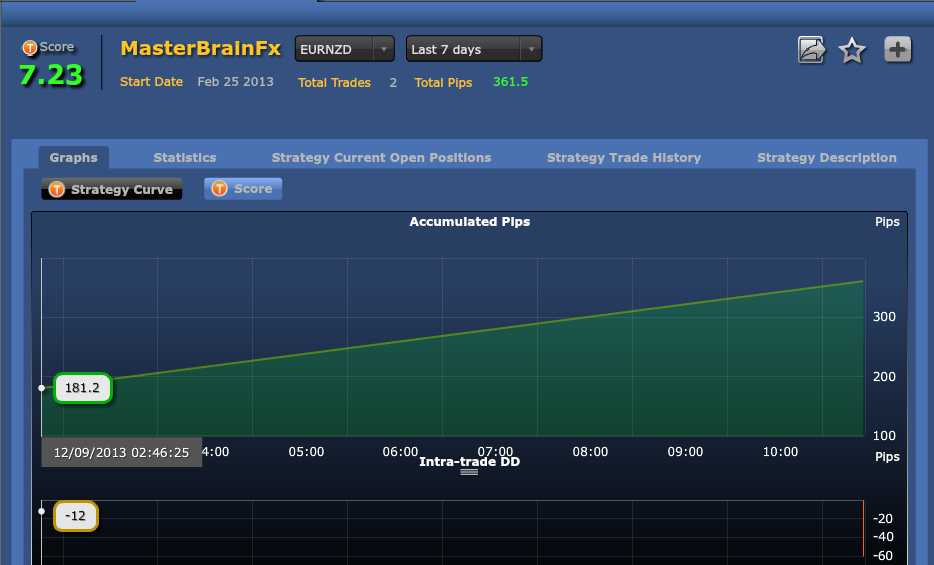Click the 12/09/2013 02:46:25 timestamp tooltip
The image size is (934, 565).
122,452
